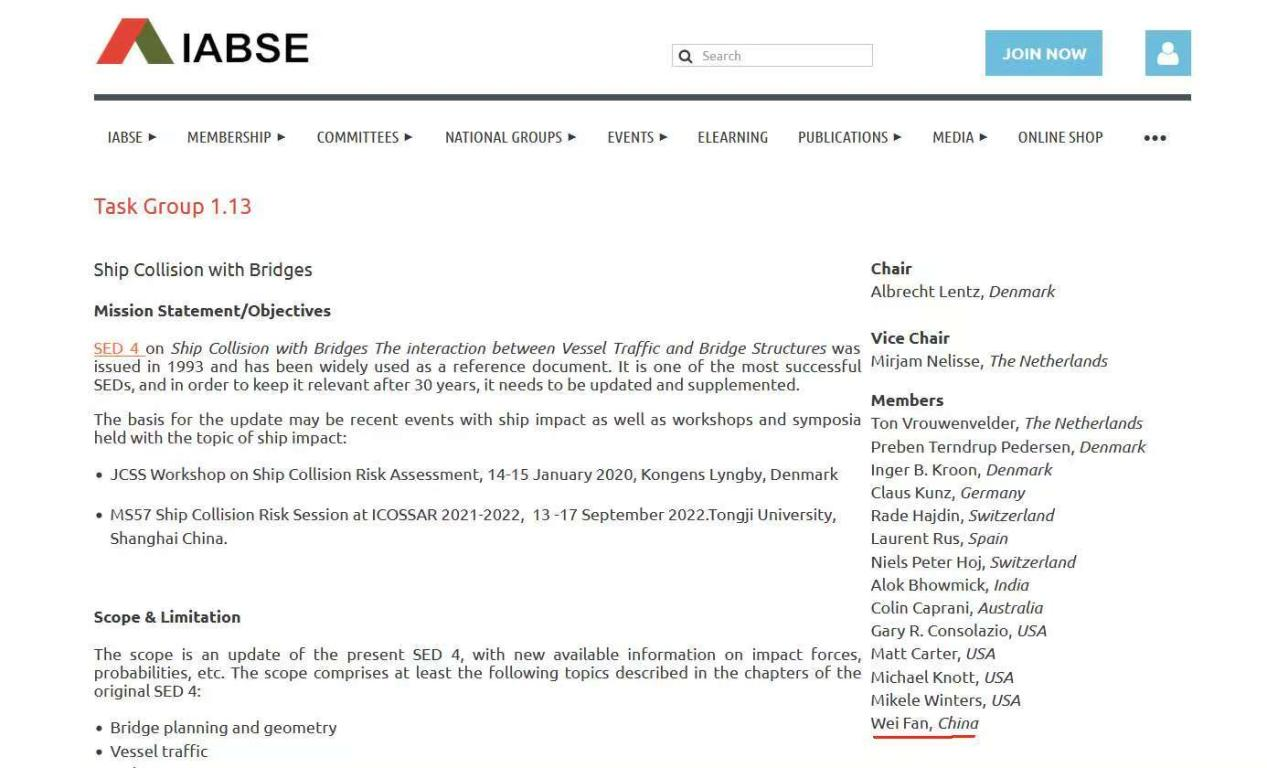The image size is (1267, 768).
Task: Click the IABSE logo
Action: click(x=202, y=43)
